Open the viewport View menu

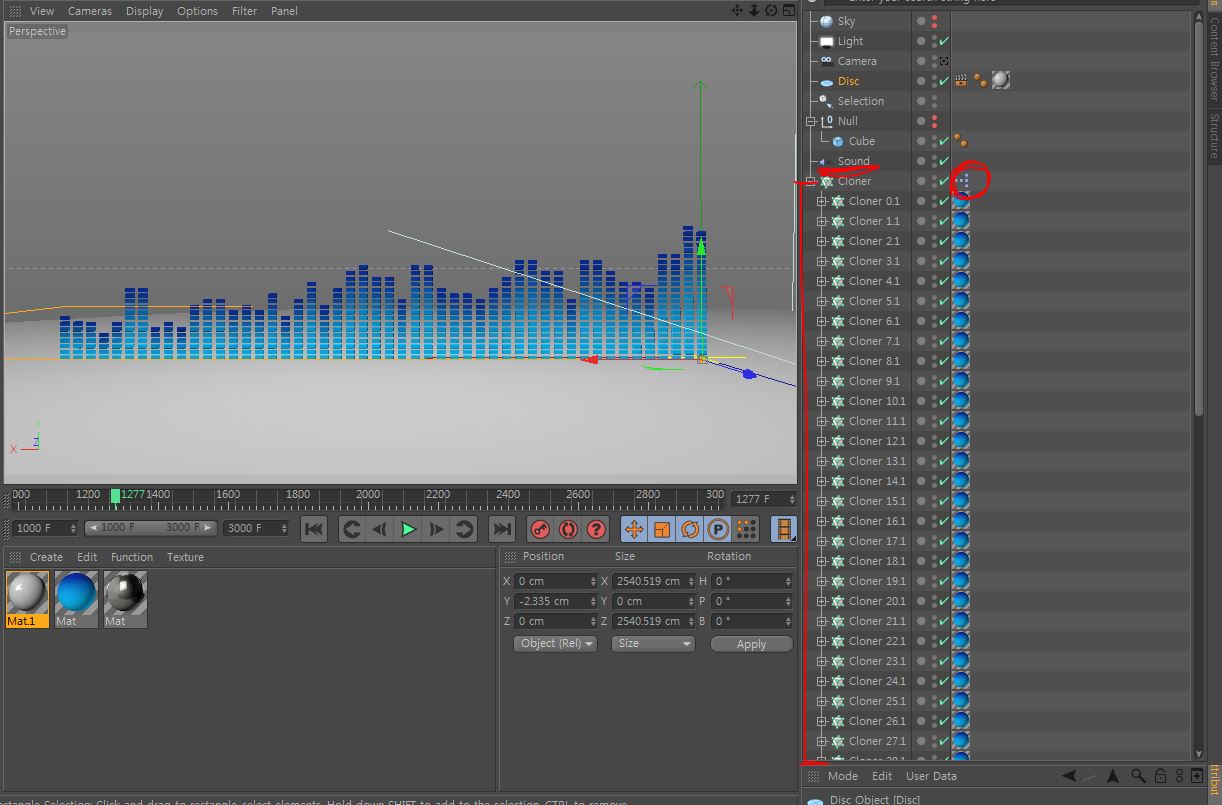pos(42,11)
